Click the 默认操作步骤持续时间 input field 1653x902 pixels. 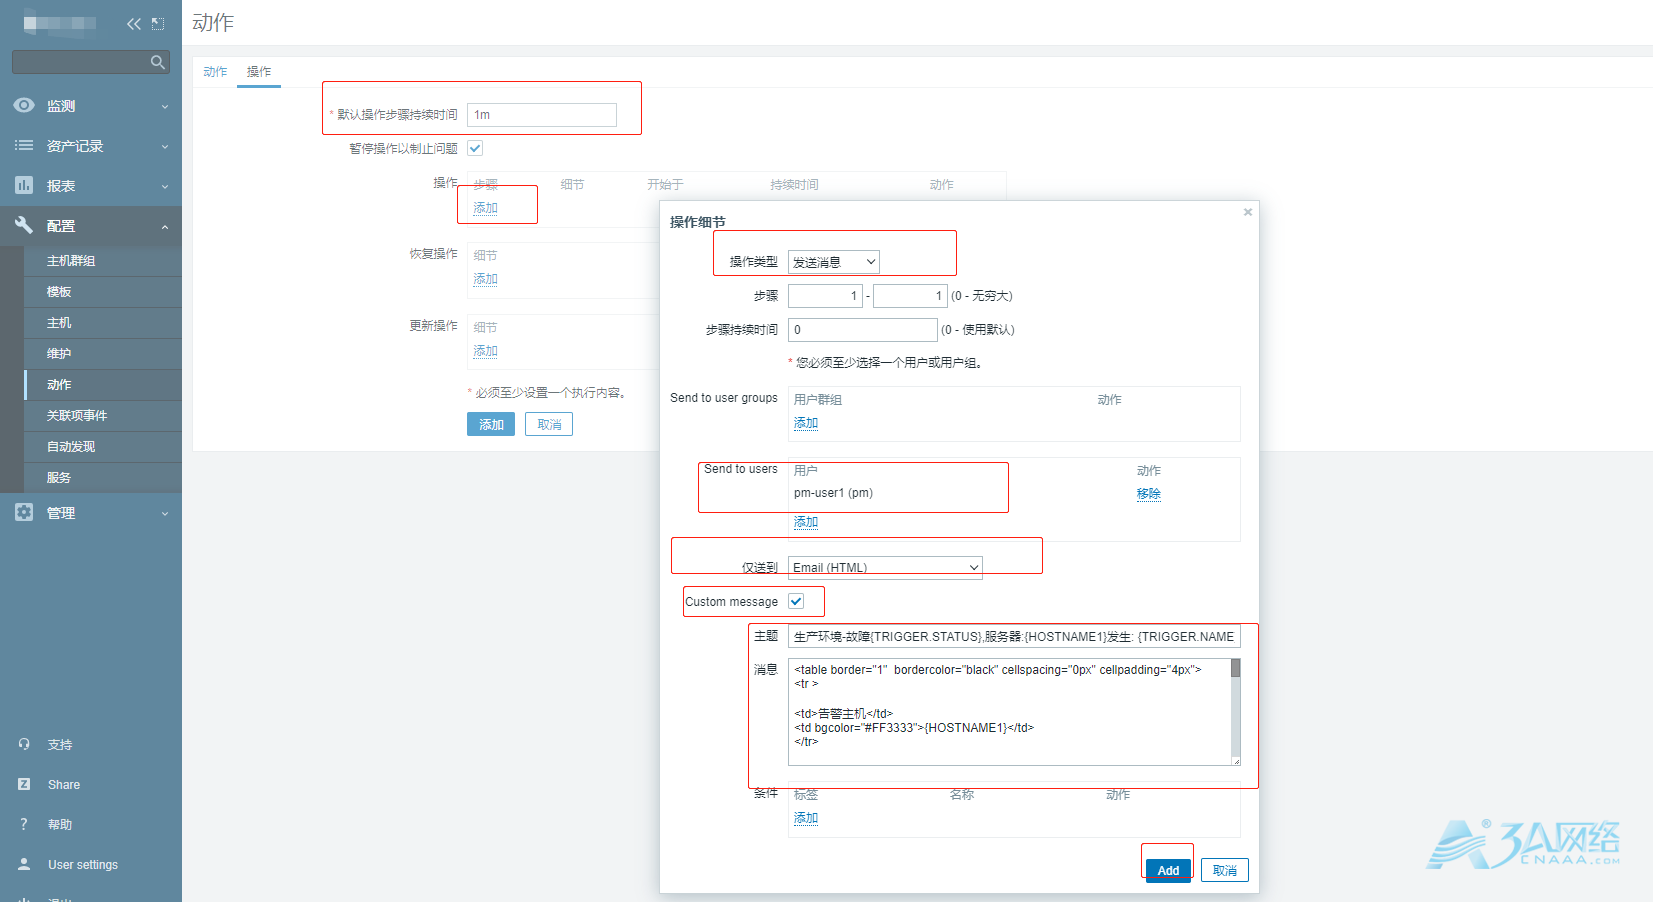coord(542,115)
